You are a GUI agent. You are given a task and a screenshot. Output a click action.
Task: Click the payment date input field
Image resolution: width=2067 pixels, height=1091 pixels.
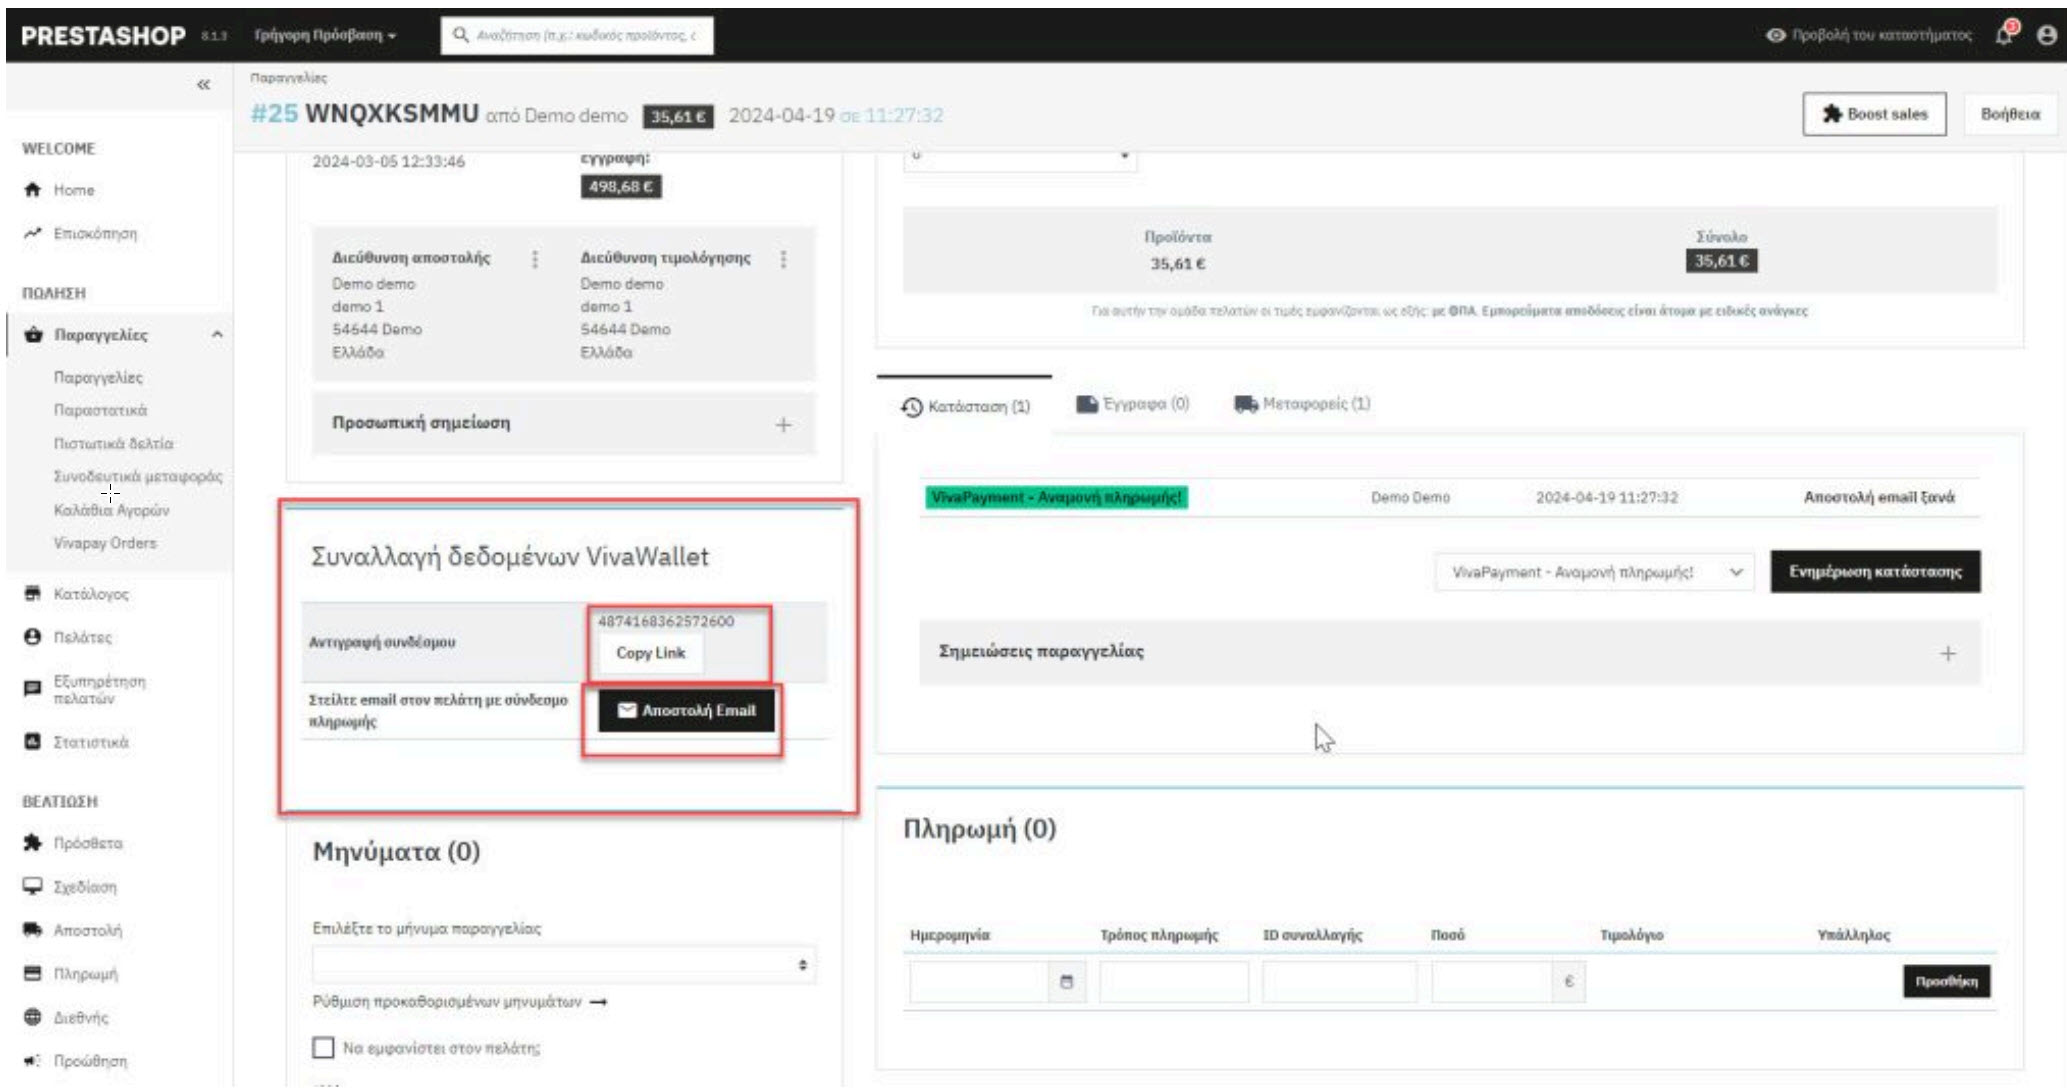pos(980,982)
